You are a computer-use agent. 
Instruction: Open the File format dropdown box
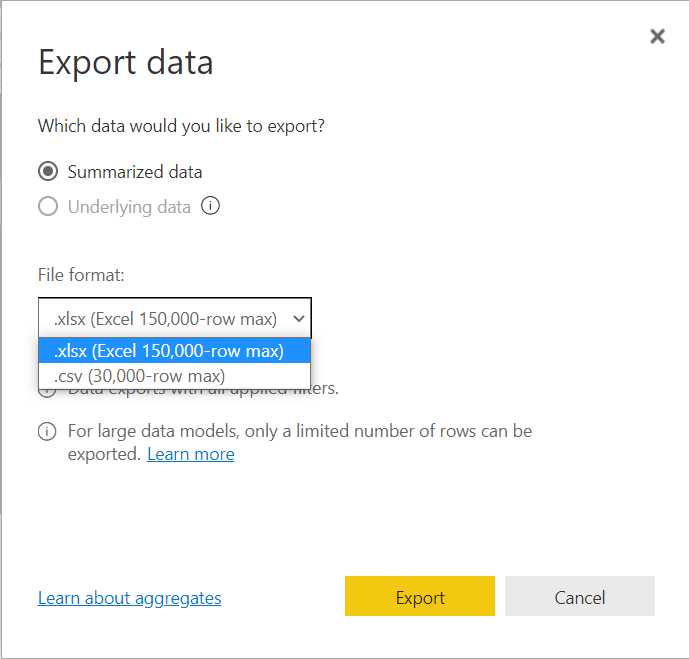(x=175, y=318)
